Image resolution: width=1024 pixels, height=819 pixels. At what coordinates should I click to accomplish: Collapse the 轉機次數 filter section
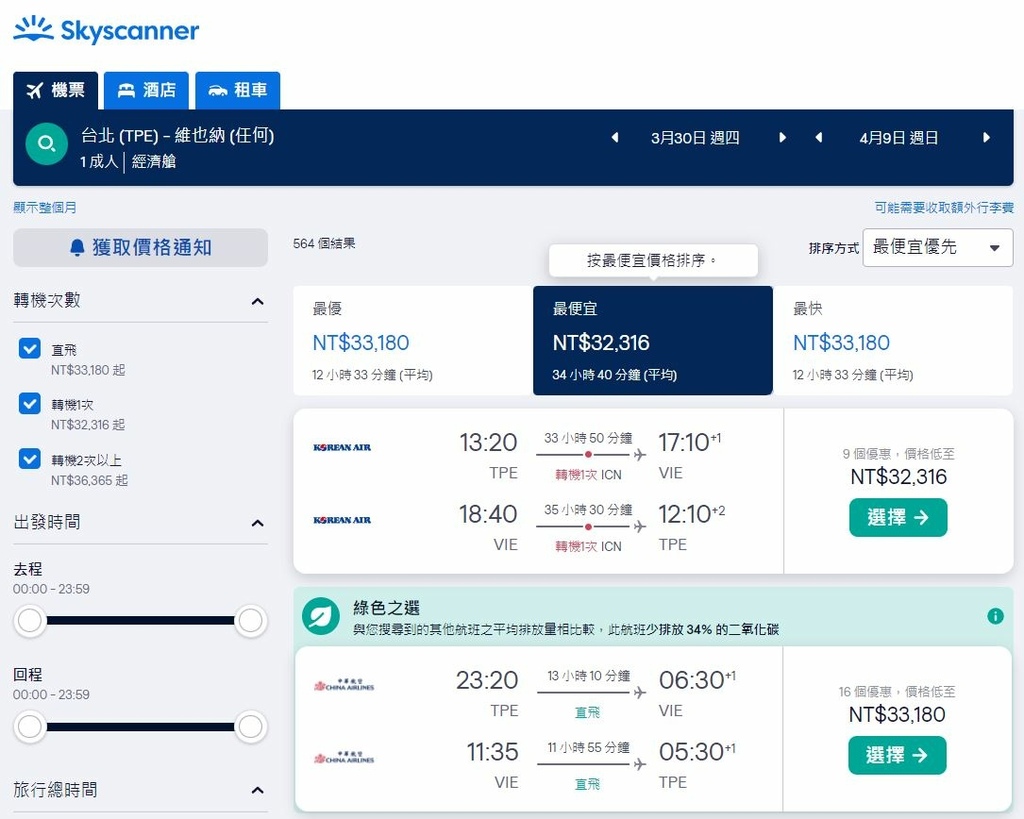click(x=257, y=301)
